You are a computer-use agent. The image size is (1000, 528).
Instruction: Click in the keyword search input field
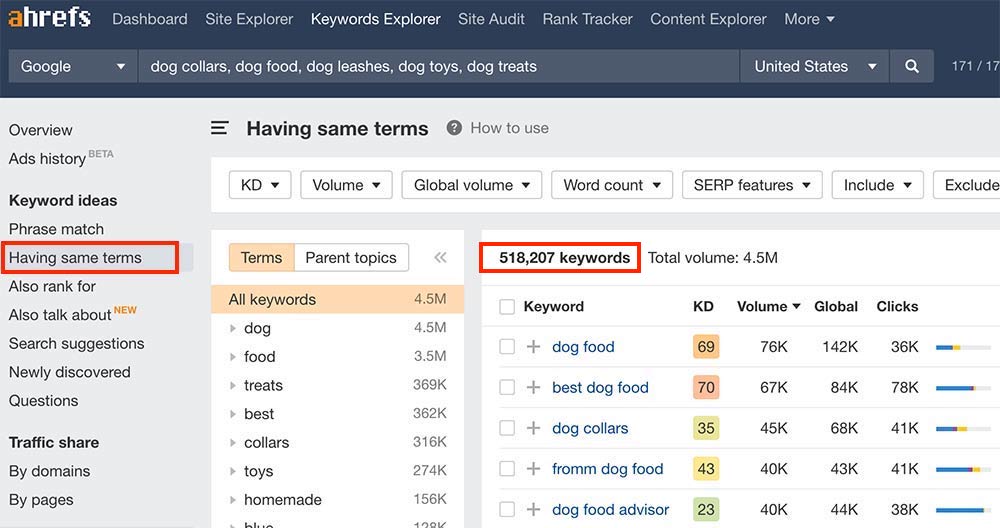click(x=439, y=66)
